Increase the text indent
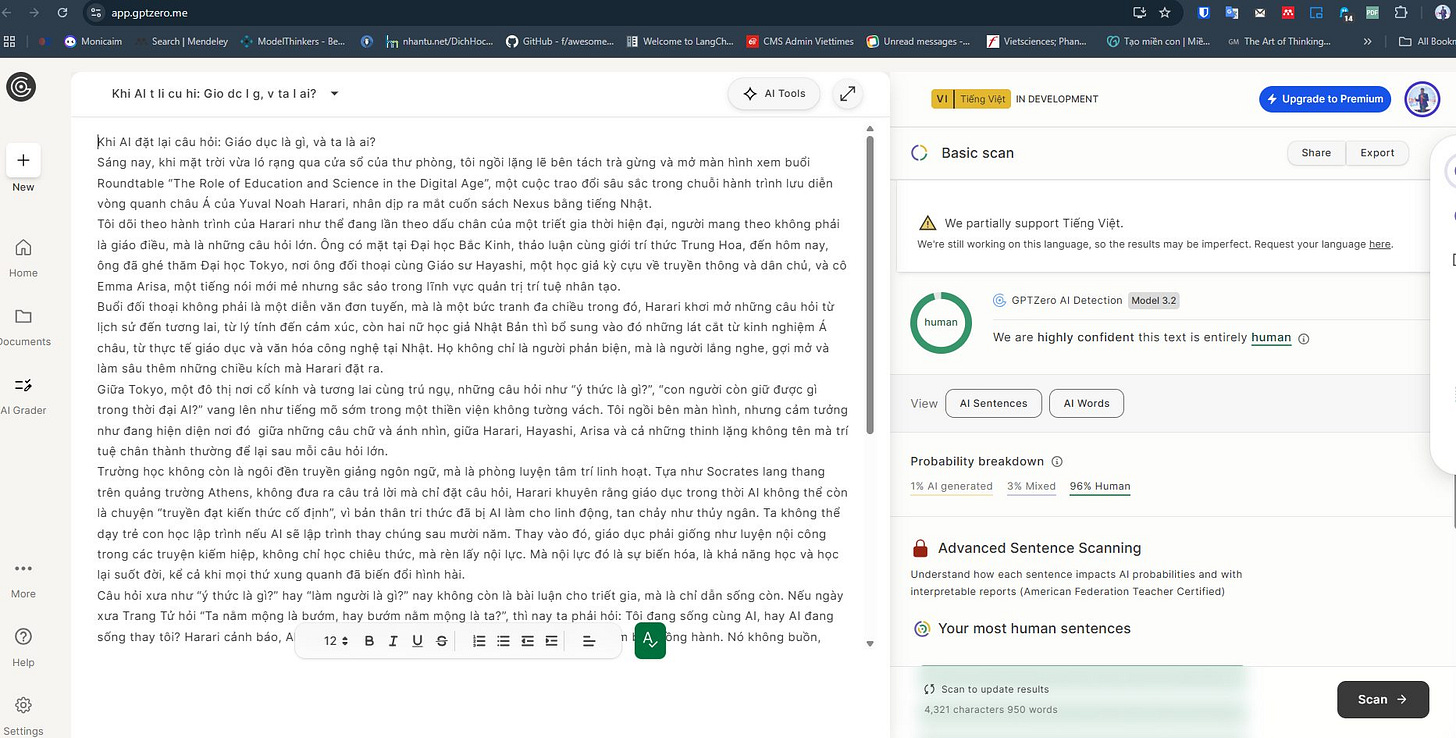 tap(551, 641)
